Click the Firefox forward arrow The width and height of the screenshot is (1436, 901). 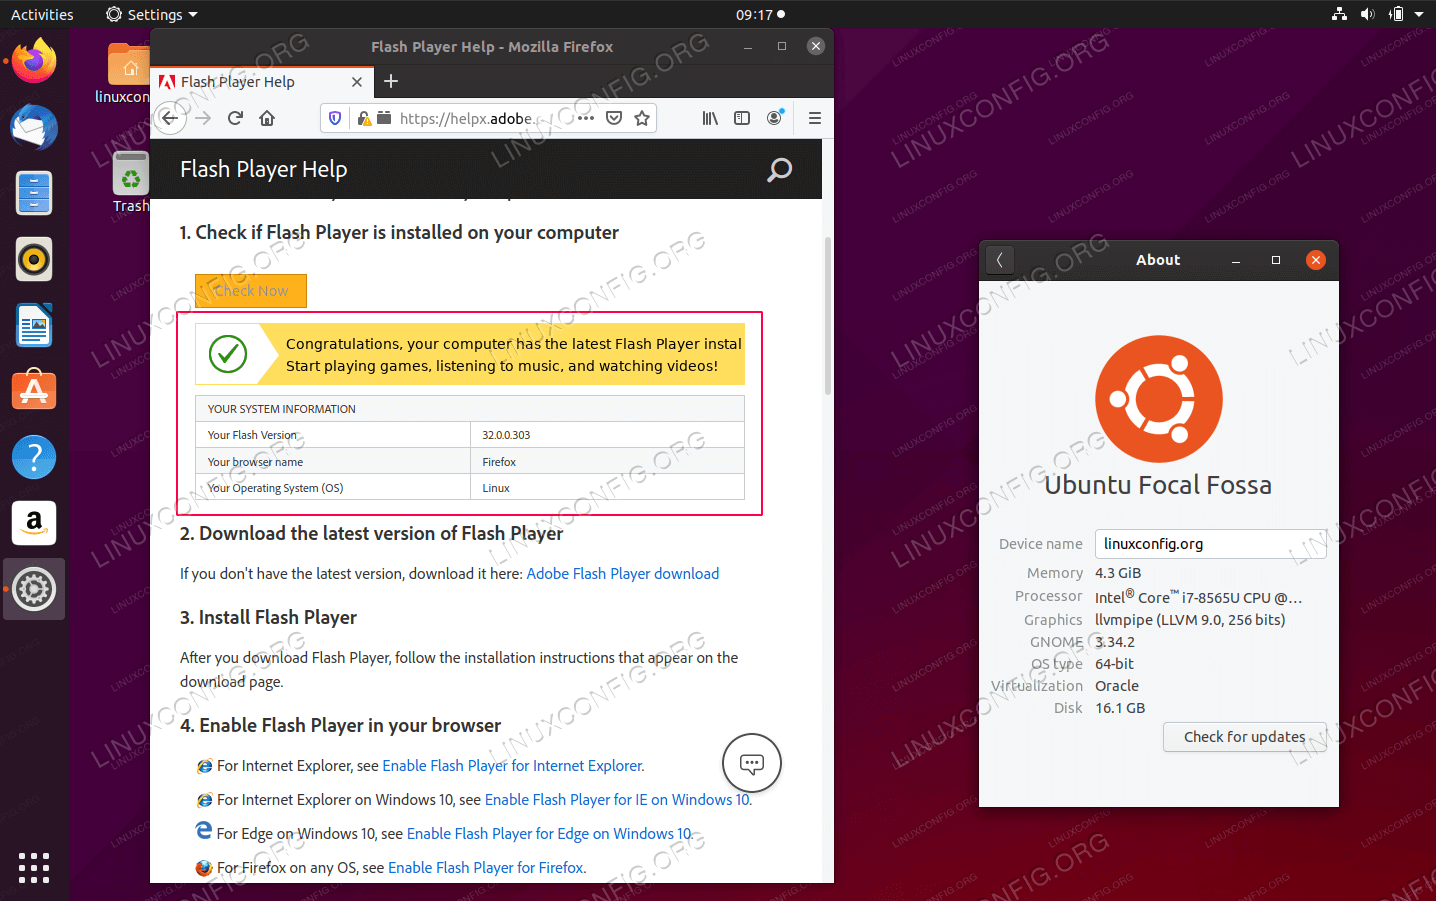point(203,118)
